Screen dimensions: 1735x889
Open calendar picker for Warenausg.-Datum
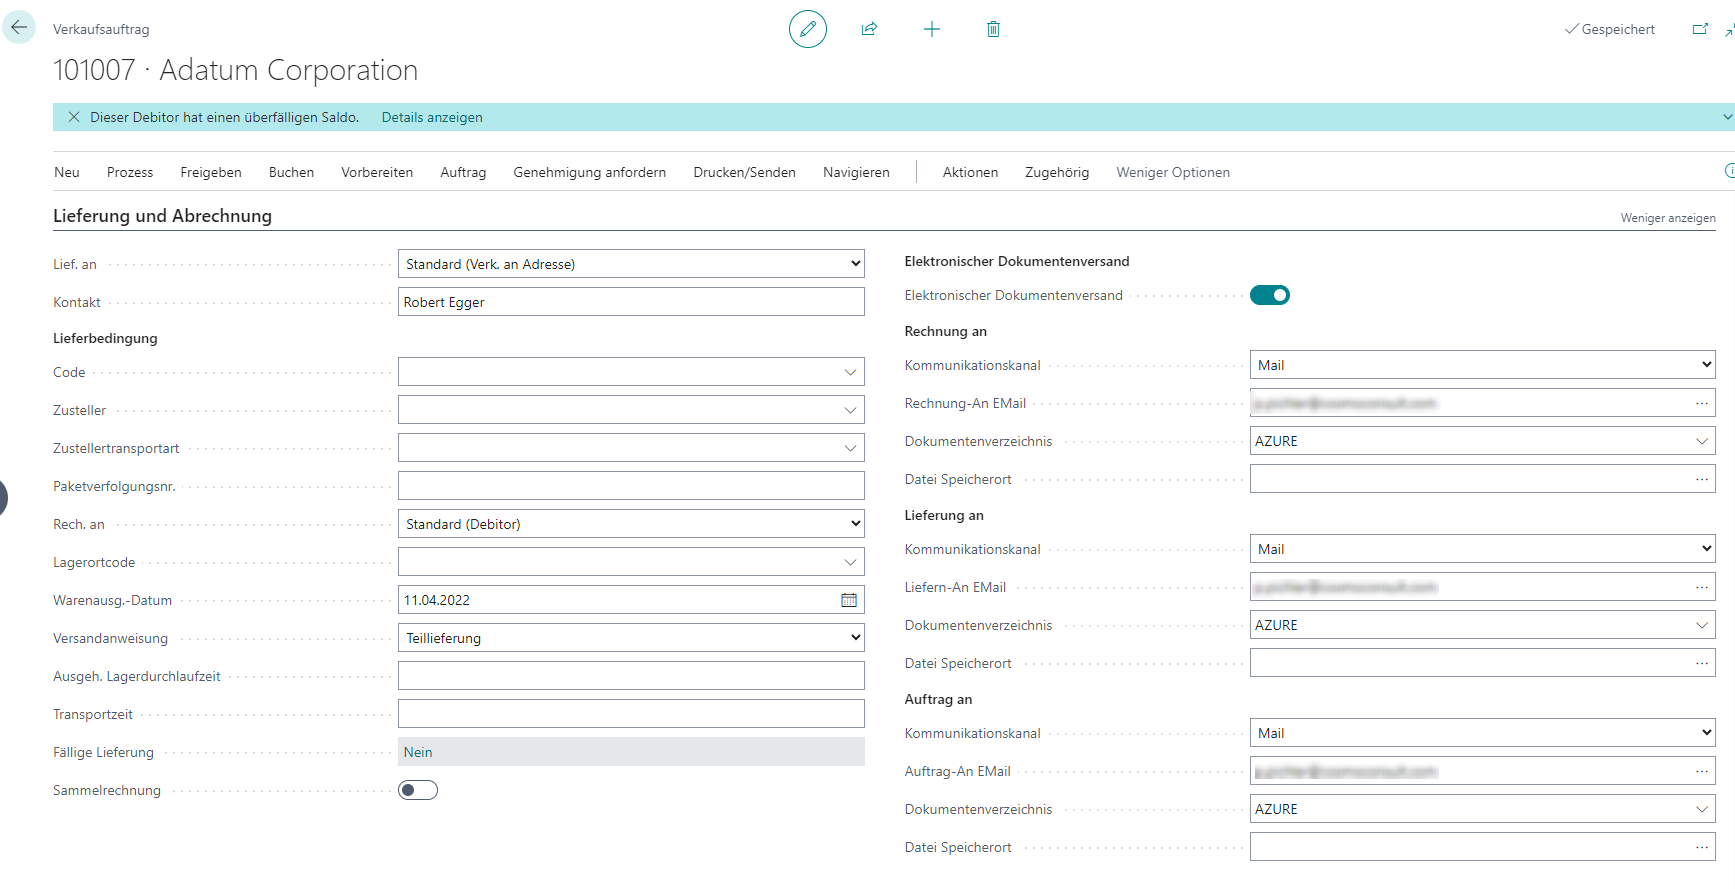coord(849,600)
